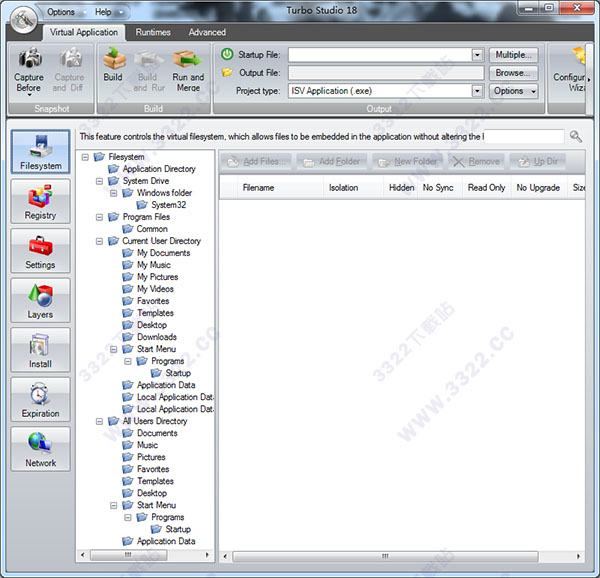Select My Pictures folder in tree
This screenshot has height=578, width=600.
[x=157, y=277]
